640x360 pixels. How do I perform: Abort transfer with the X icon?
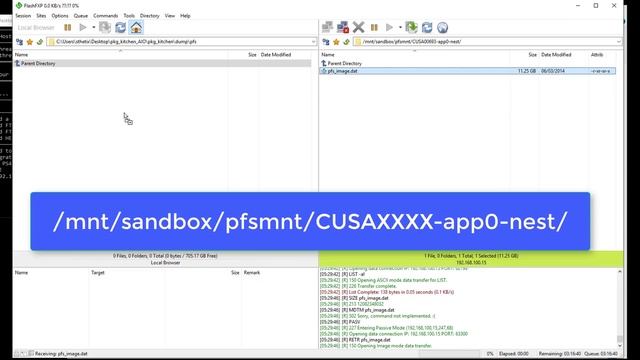click(358, 27)
